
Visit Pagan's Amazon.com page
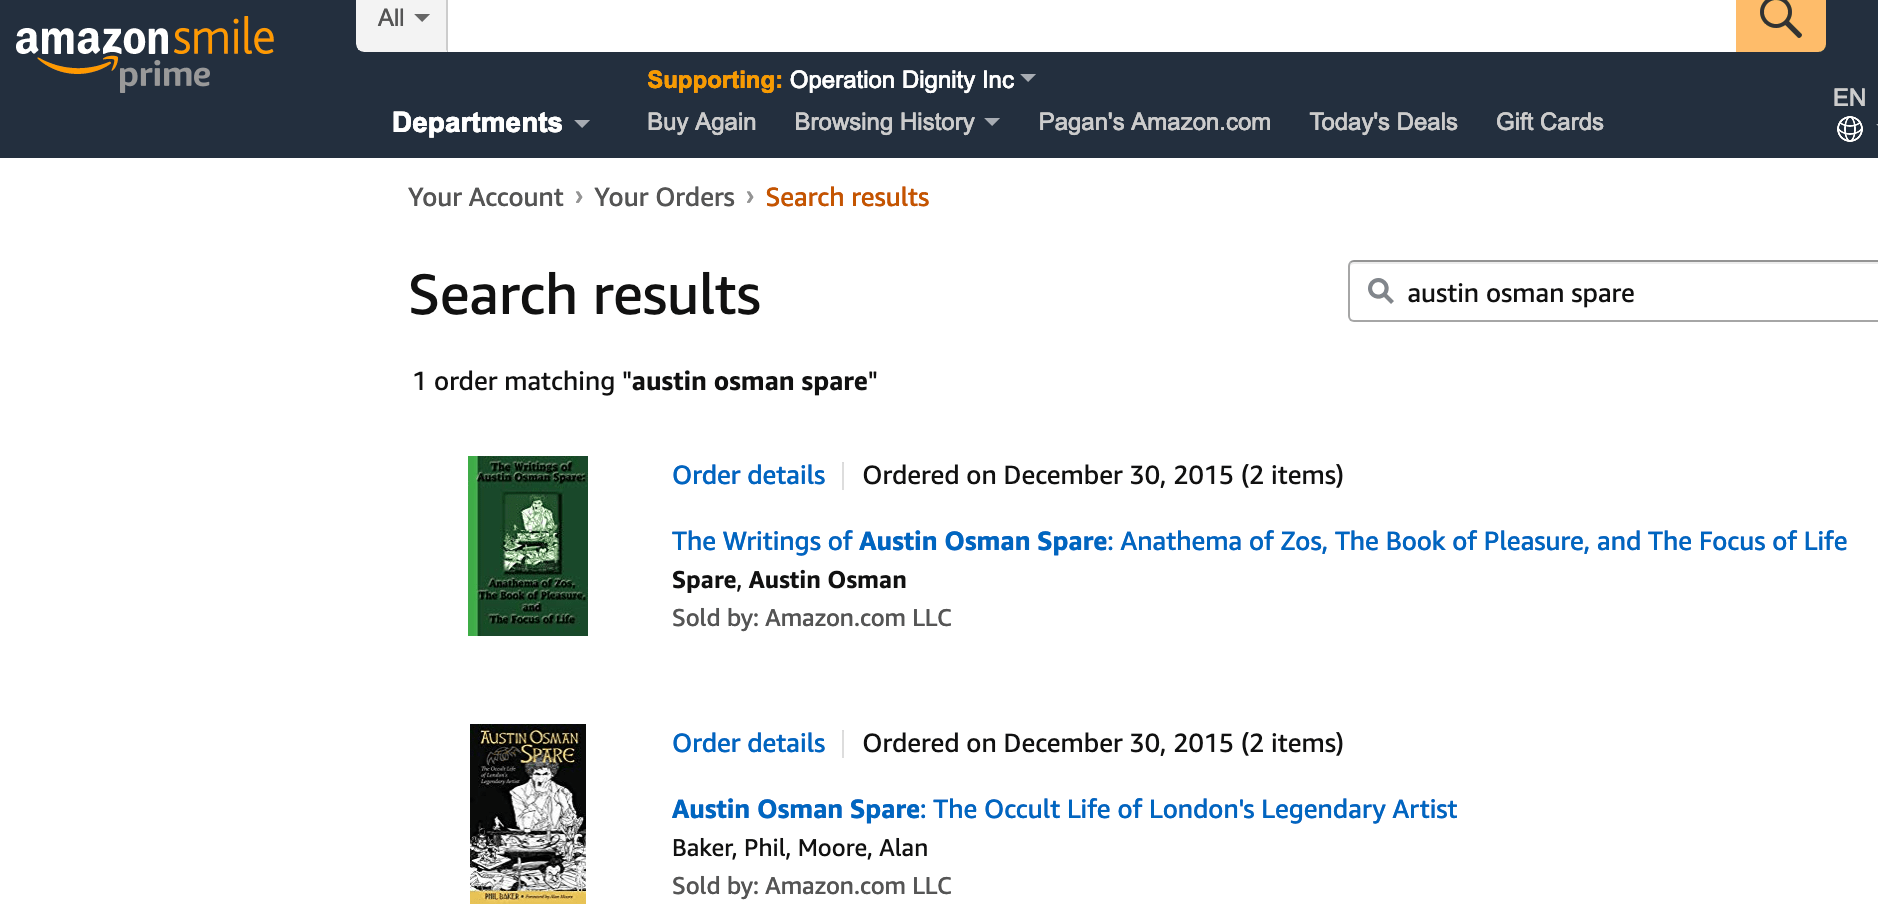[1154, 122]
